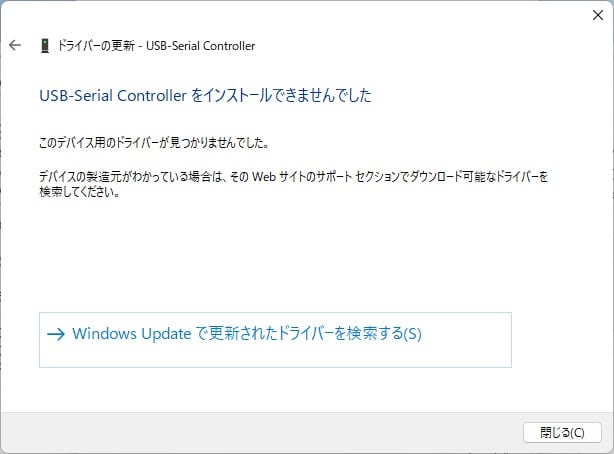Click the word "Web" in the description paragraph

pyautogui.click(x=264, y=177)
